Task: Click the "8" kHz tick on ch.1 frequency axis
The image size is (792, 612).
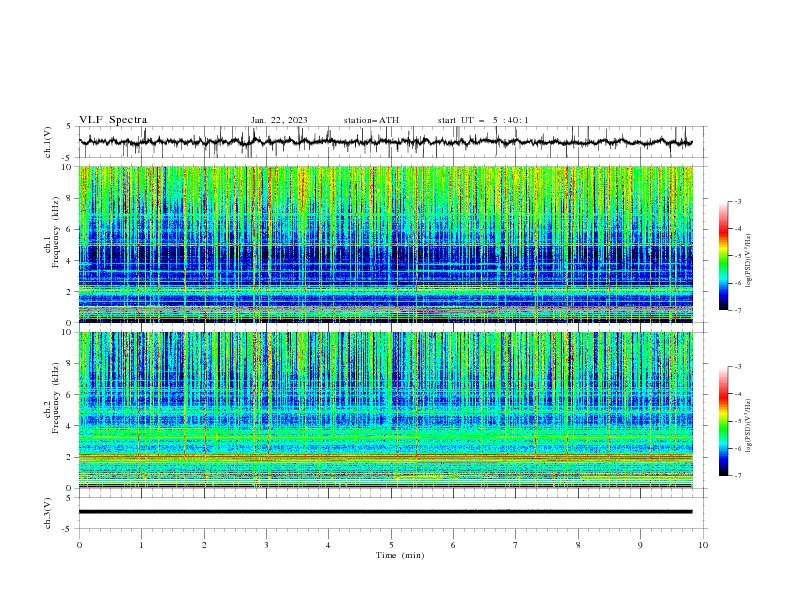Action: (x=70, y=198)
